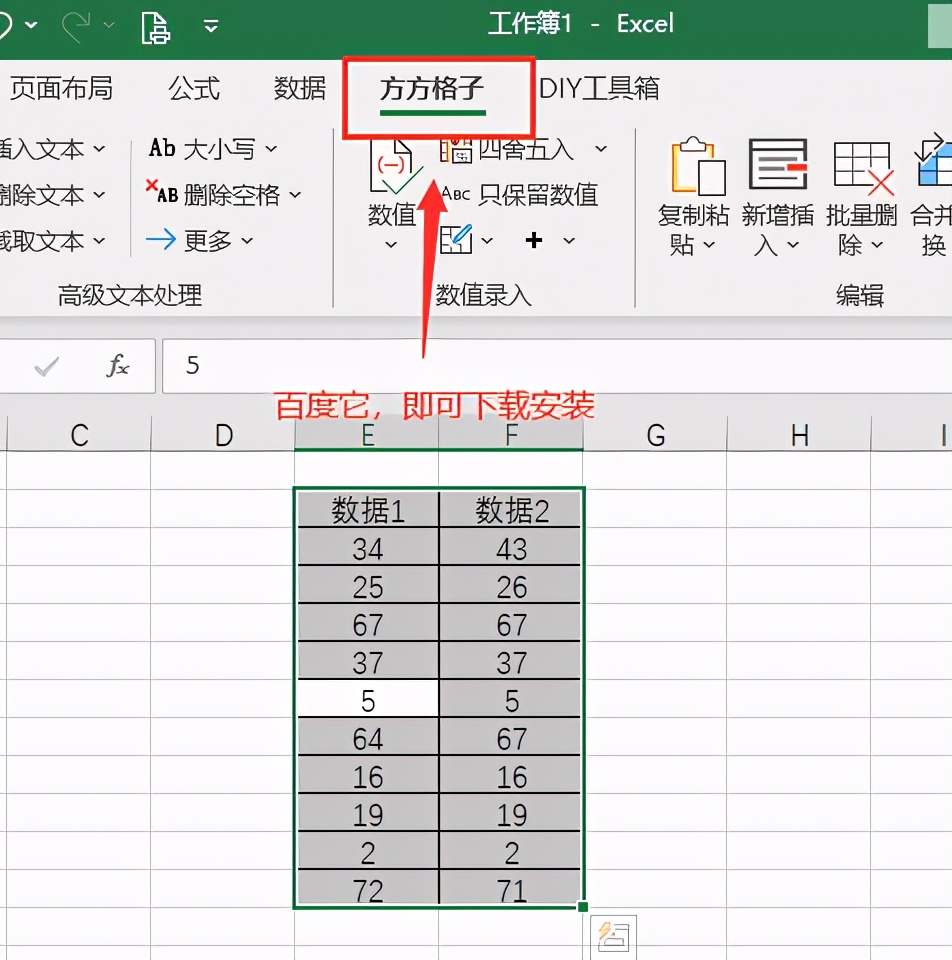Select column H header

coord(799,435)
